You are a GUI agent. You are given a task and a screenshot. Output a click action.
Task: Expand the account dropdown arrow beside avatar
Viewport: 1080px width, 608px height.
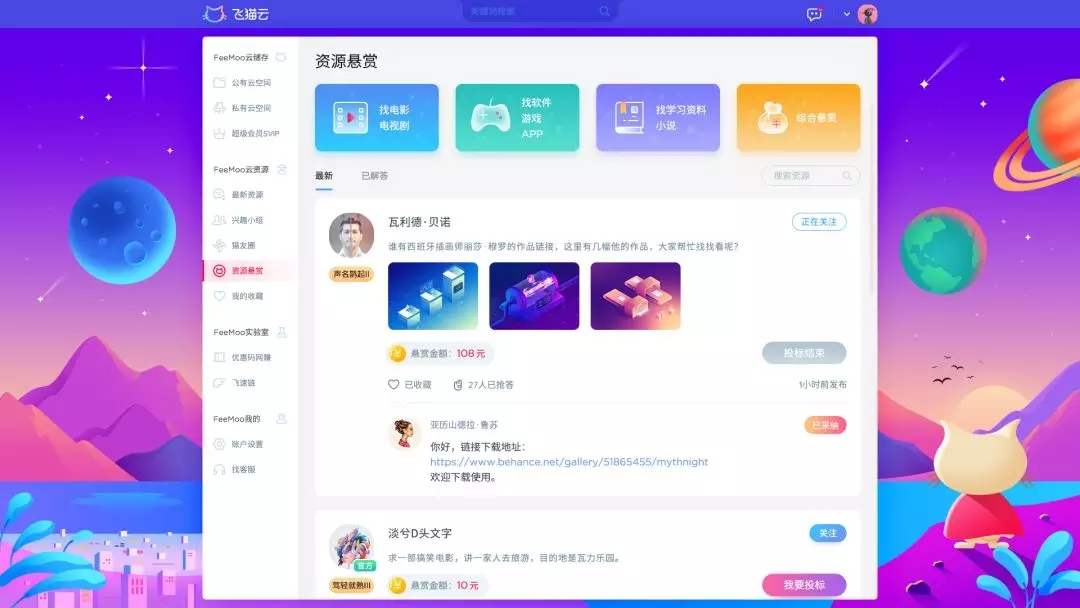click(x=846, y=14)
